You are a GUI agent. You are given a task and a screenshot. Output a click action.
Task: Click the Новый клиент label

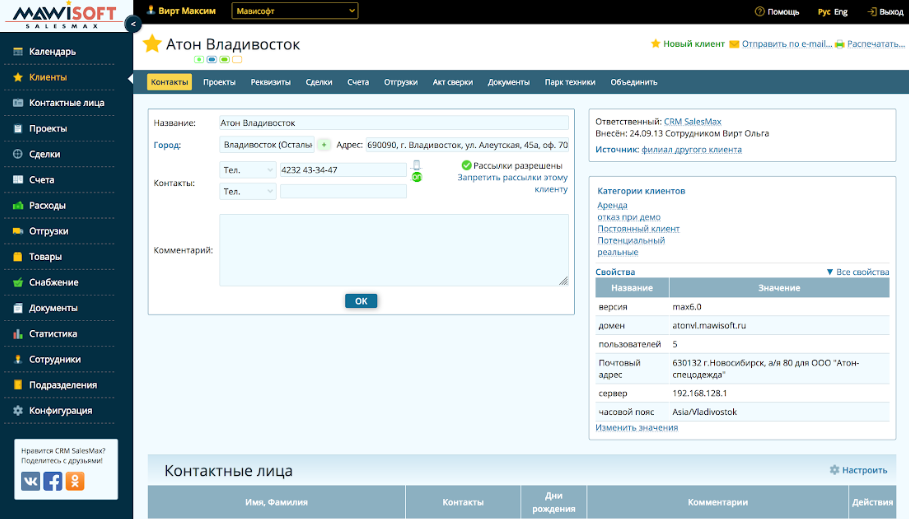click(x=694, y=44)
